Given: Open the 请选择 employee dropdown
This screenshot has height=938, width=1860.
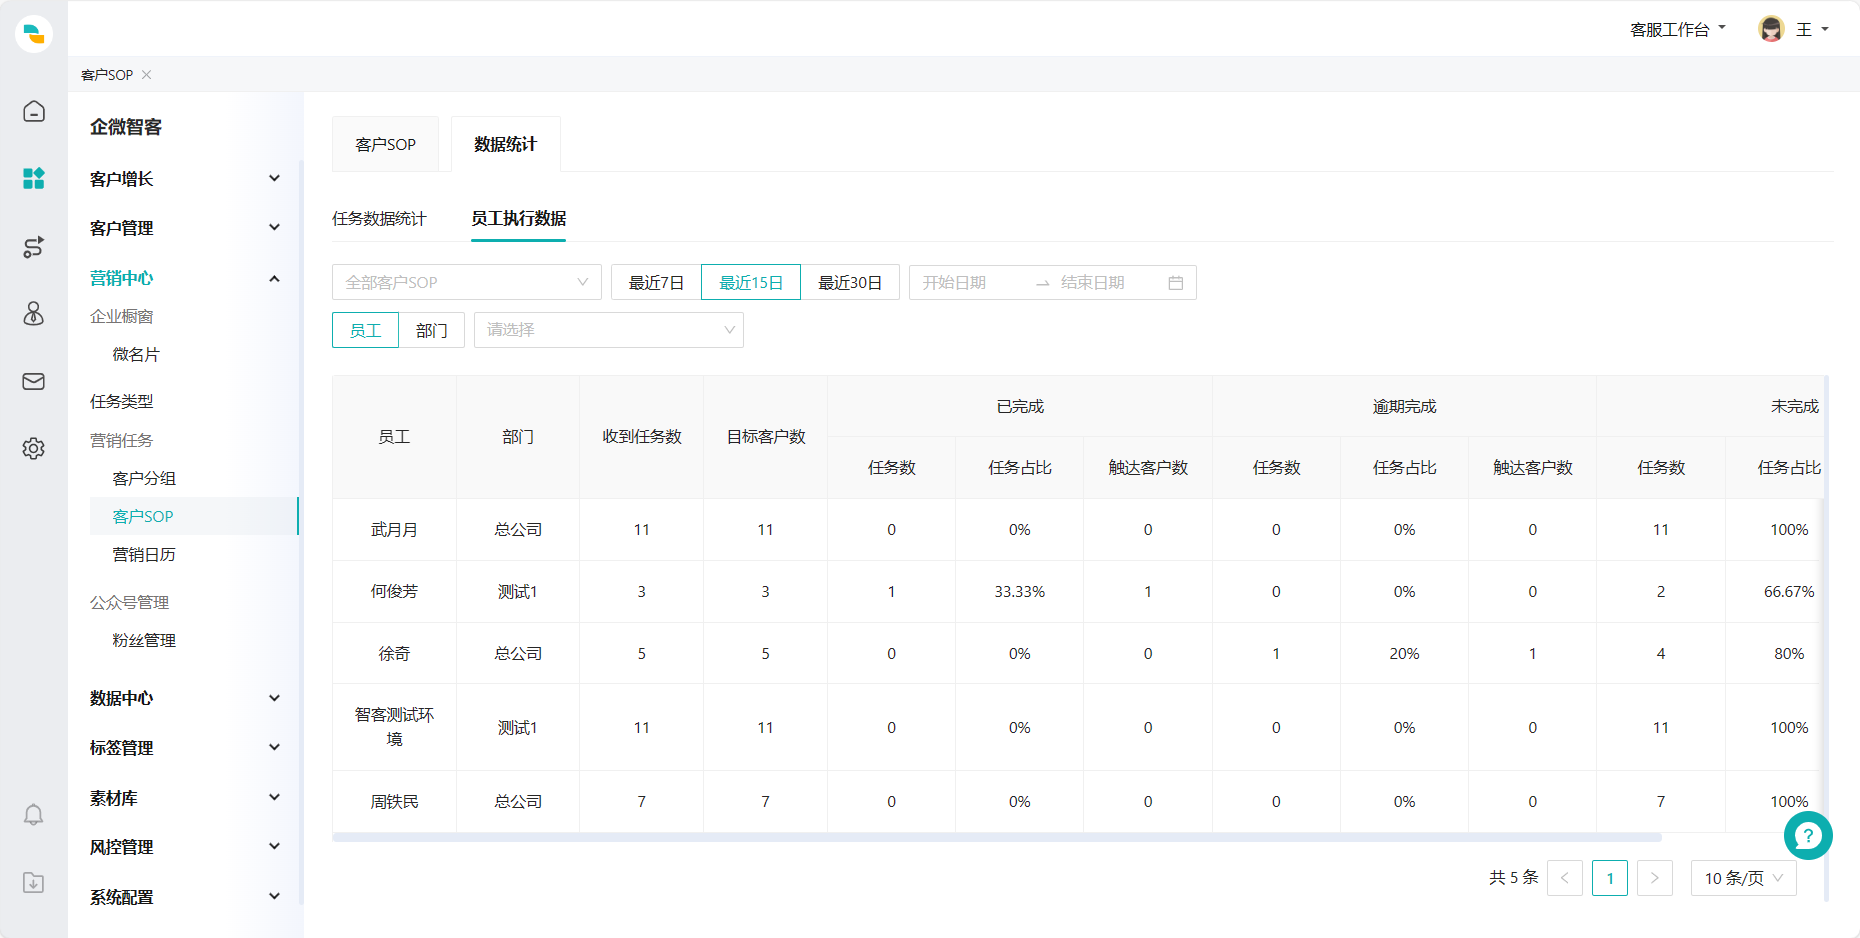Looking at the screenshot, I should (x=609, y=330).
